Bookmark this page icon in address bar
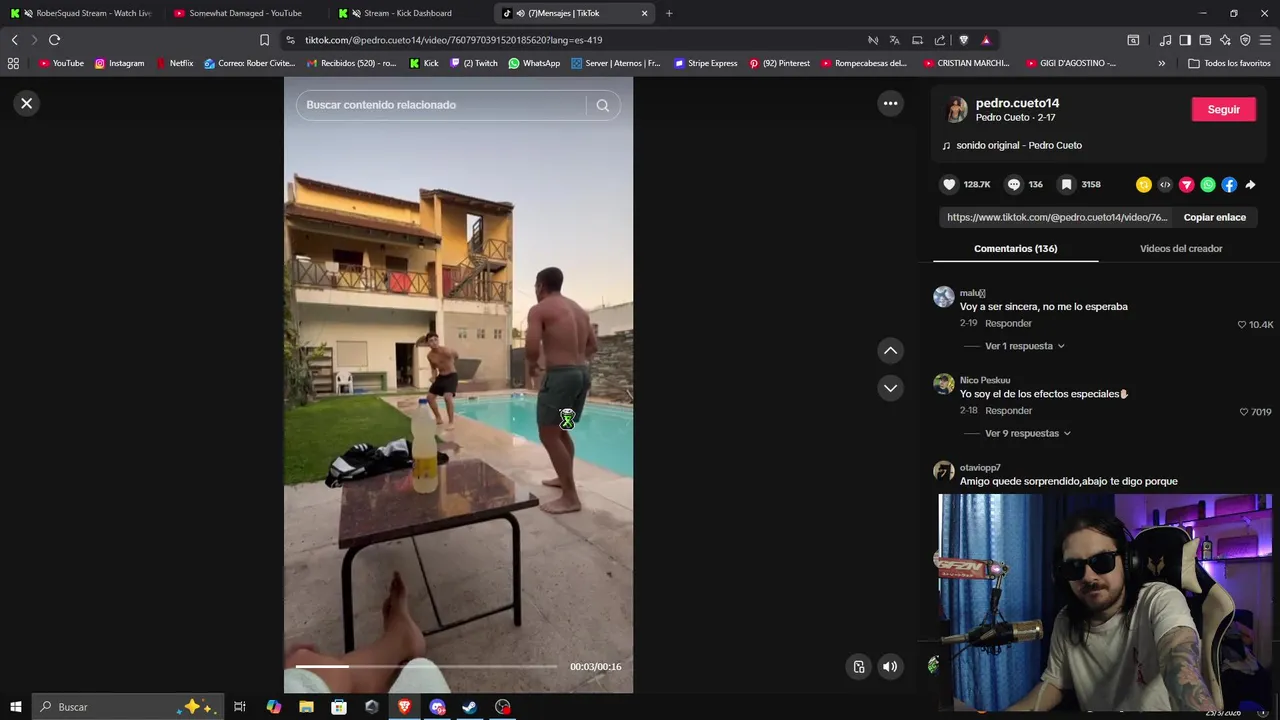This screenshot has width=1280, height=720. pos(264,40)
